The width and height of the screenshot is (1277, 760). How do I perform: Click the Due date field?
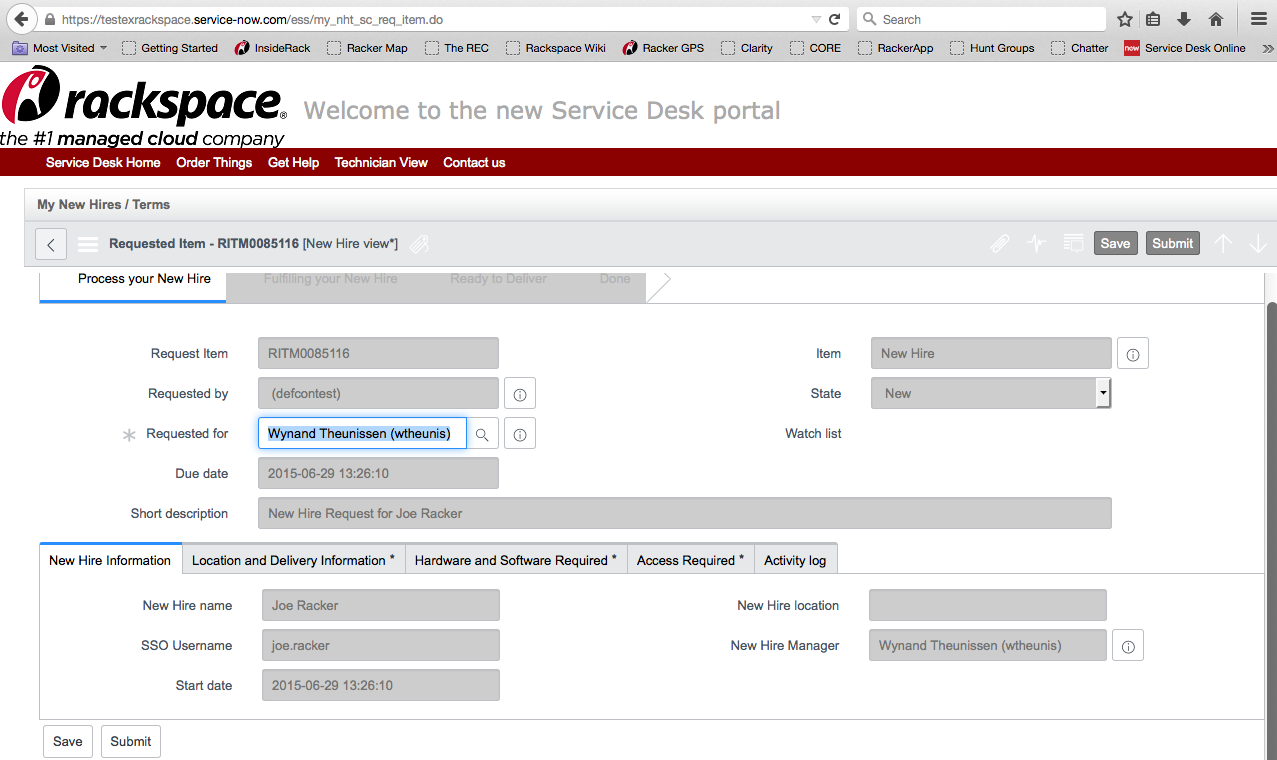tap(378, 473)
